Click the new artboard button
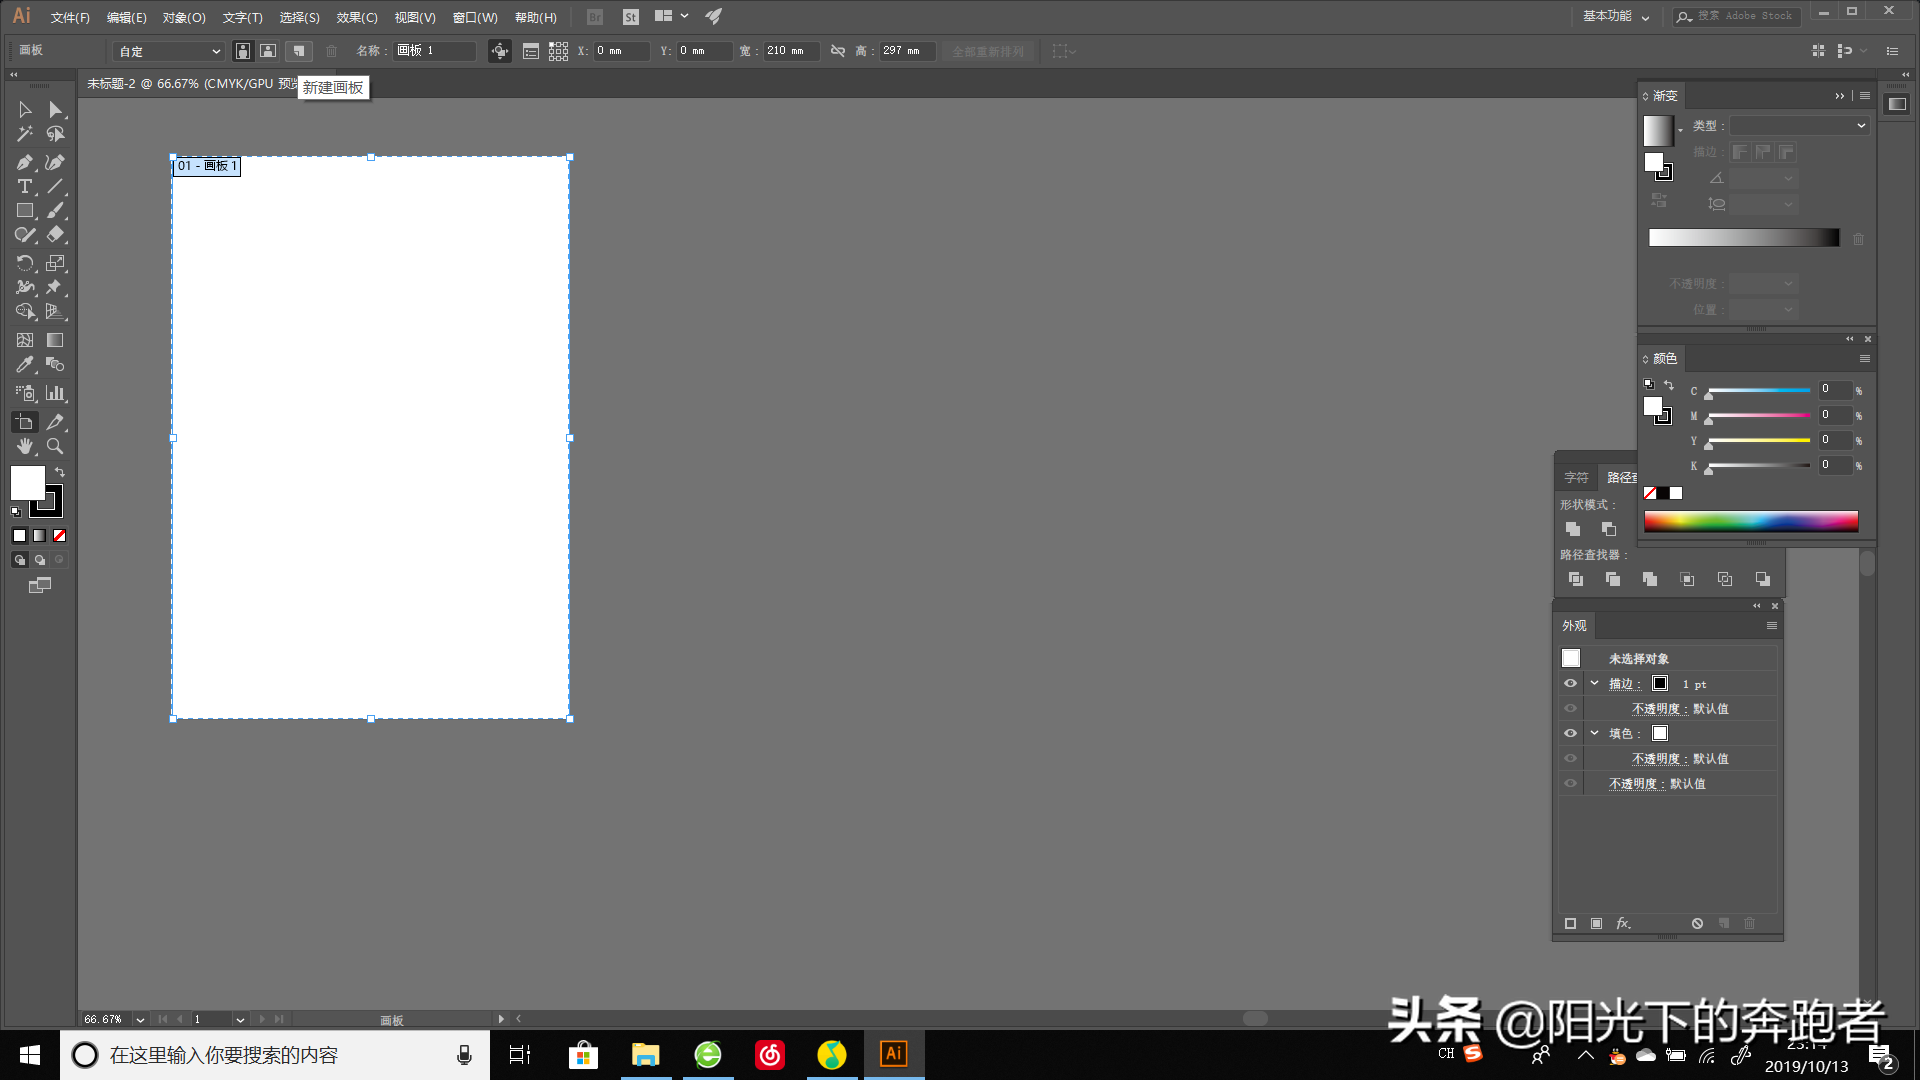Screen dimensions: 1920x1080 point(298,51)
